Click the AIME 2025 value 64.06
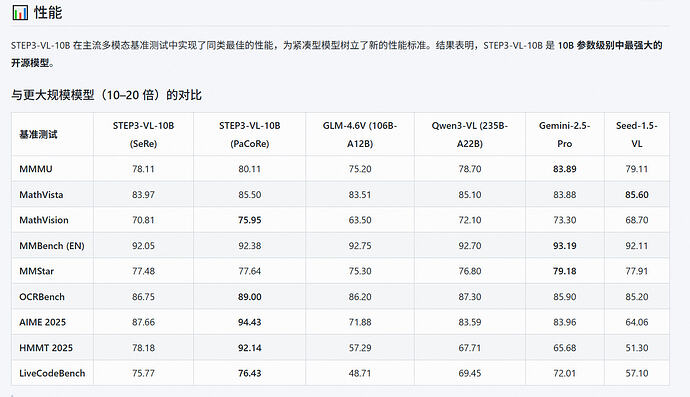Image resolution: width=690 pixels, height=397 pixels. [637, 322]
